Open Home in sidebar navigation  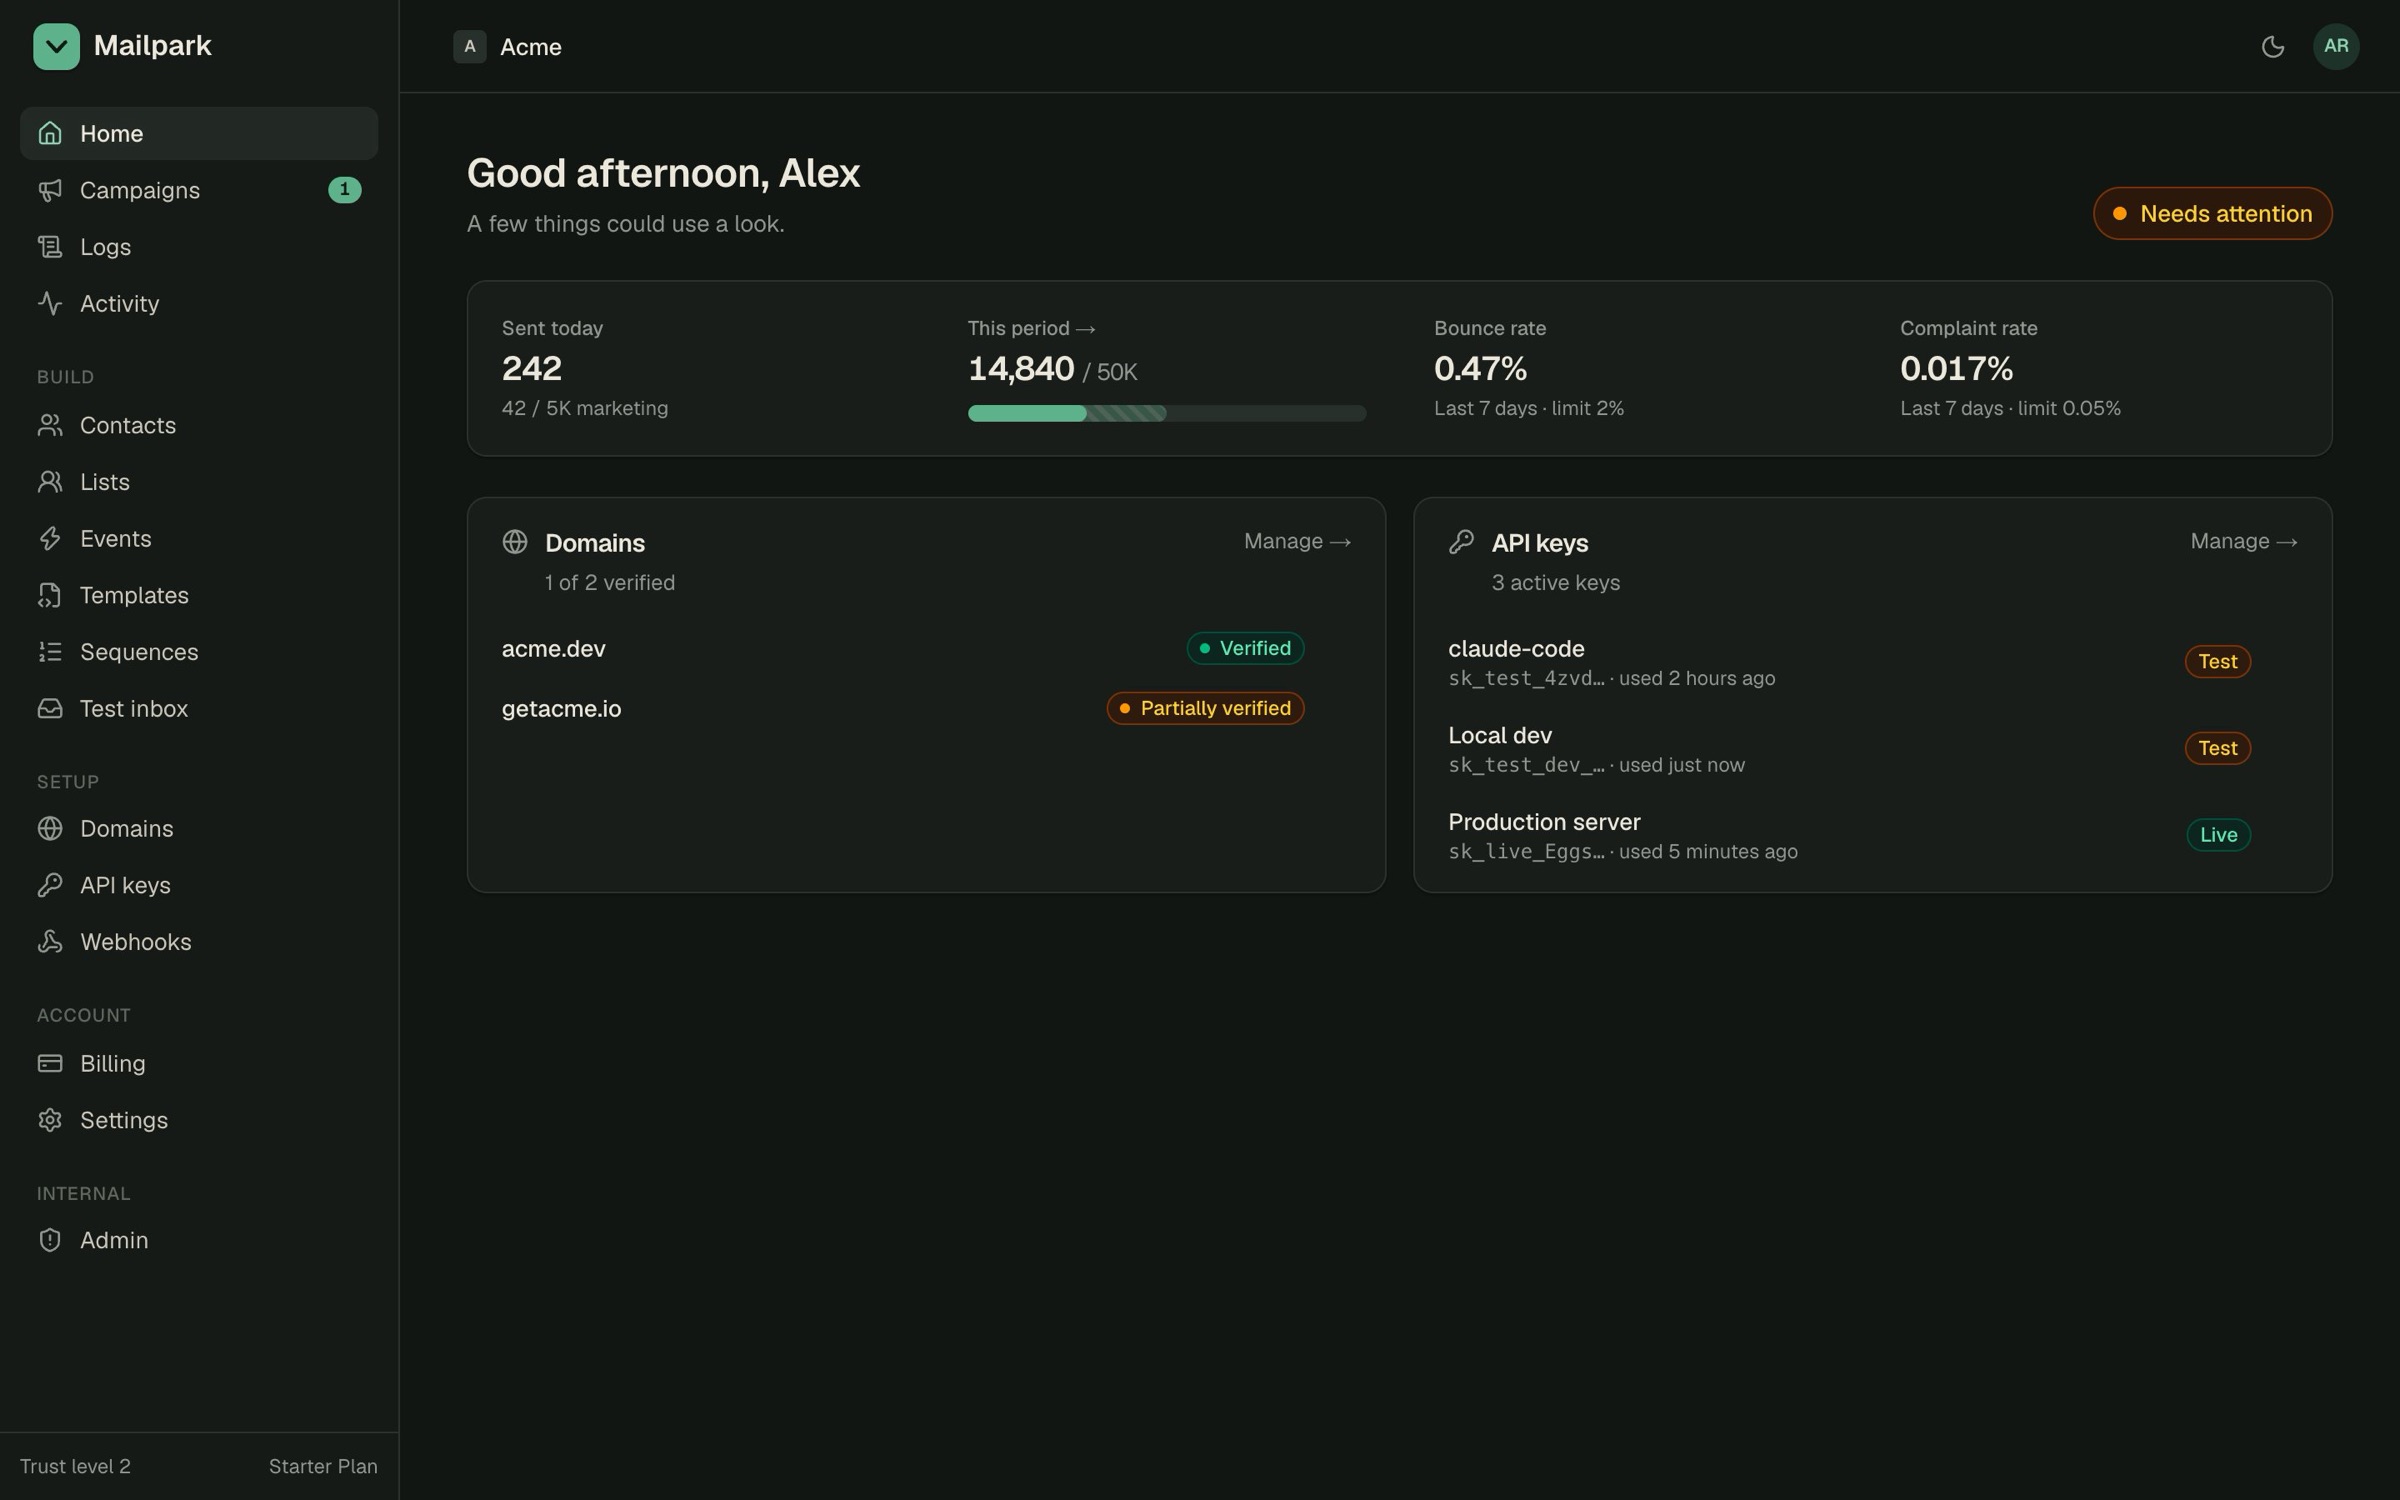(199, 133)
